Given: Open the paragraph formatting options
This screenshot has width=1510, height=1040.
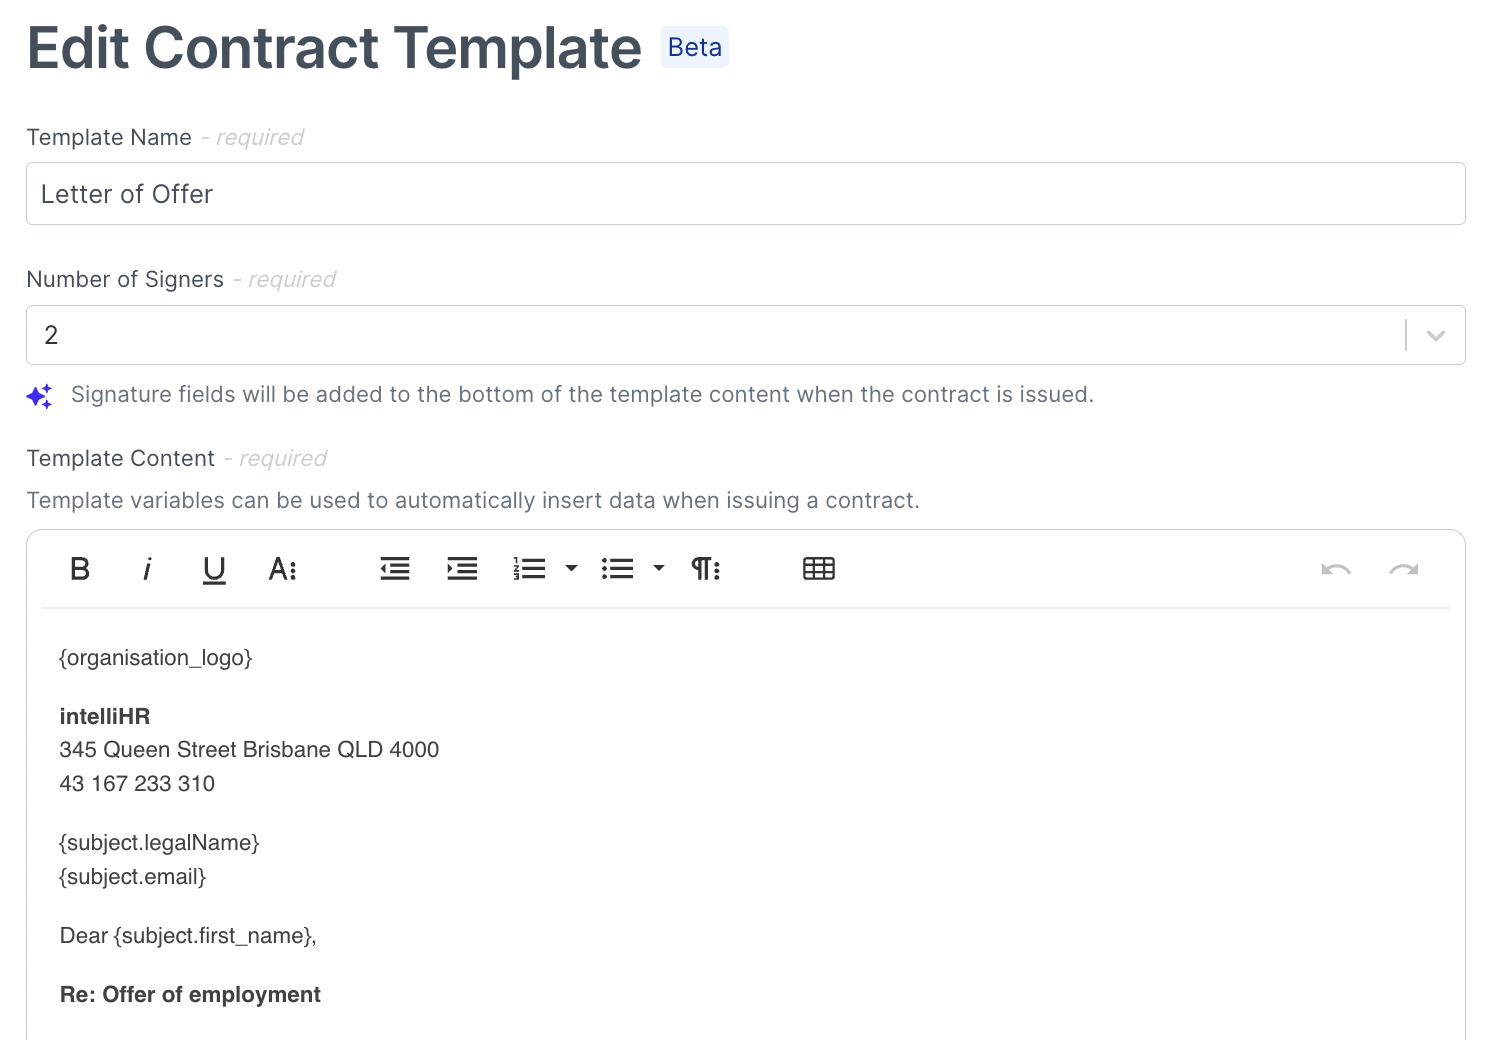Looking at the screenshot, I should [705, 568].
